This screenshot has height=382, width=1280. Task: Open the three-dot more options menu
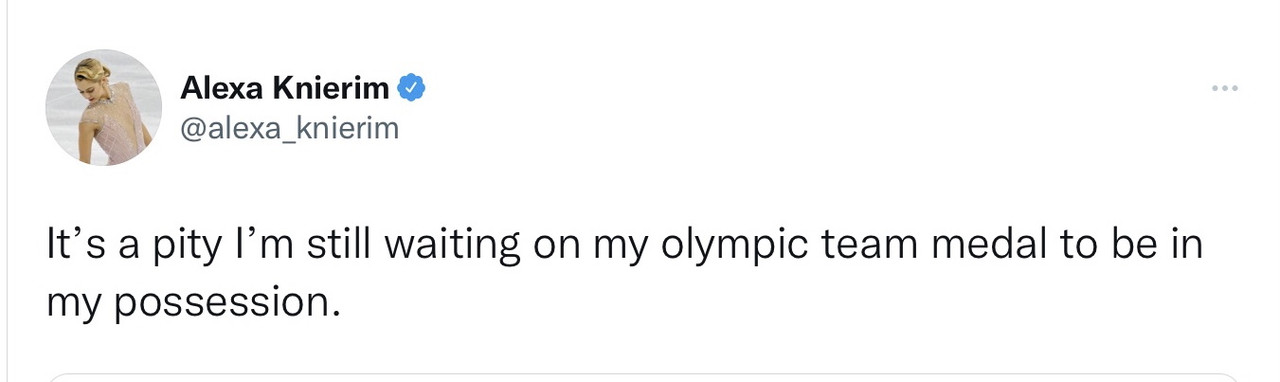(1224, 90)
